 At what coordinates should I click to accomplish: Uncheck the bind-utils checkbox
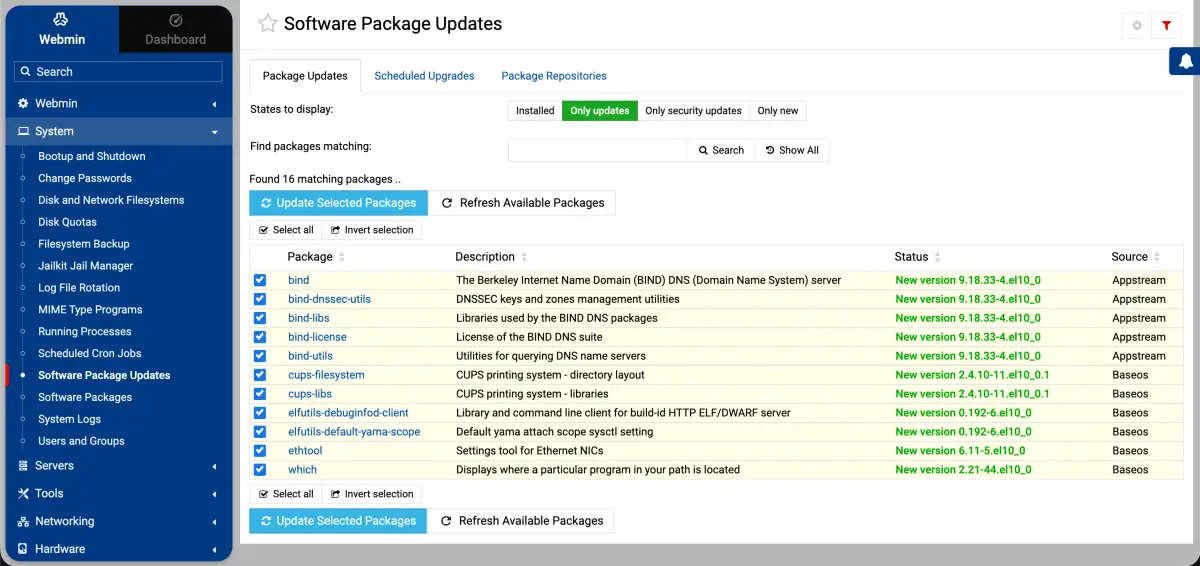coord(260,356)
